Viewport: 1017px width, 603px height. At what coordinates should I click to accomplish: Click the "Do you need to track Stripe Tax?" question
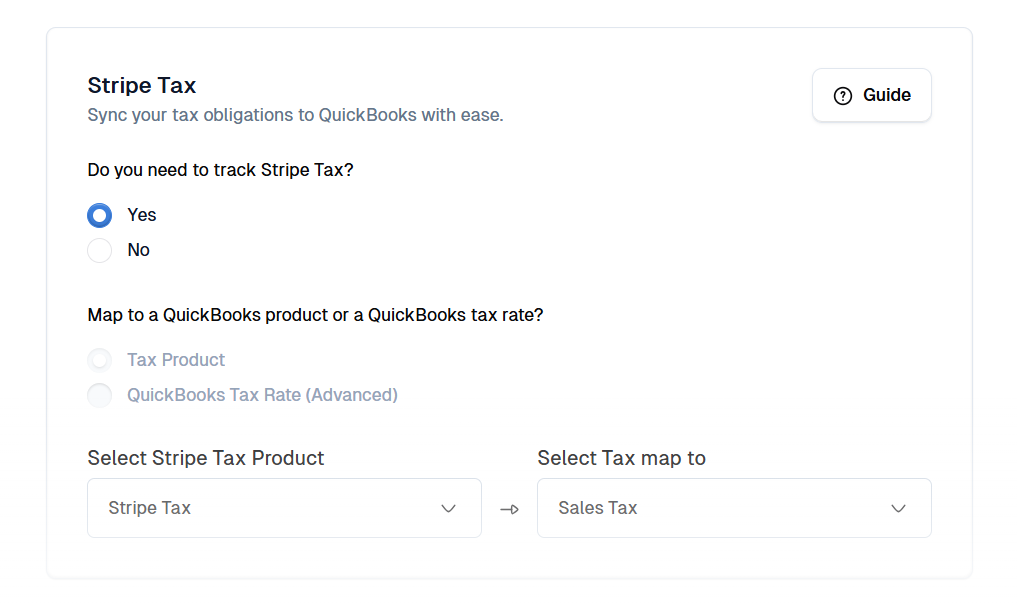tap(220, 170)
